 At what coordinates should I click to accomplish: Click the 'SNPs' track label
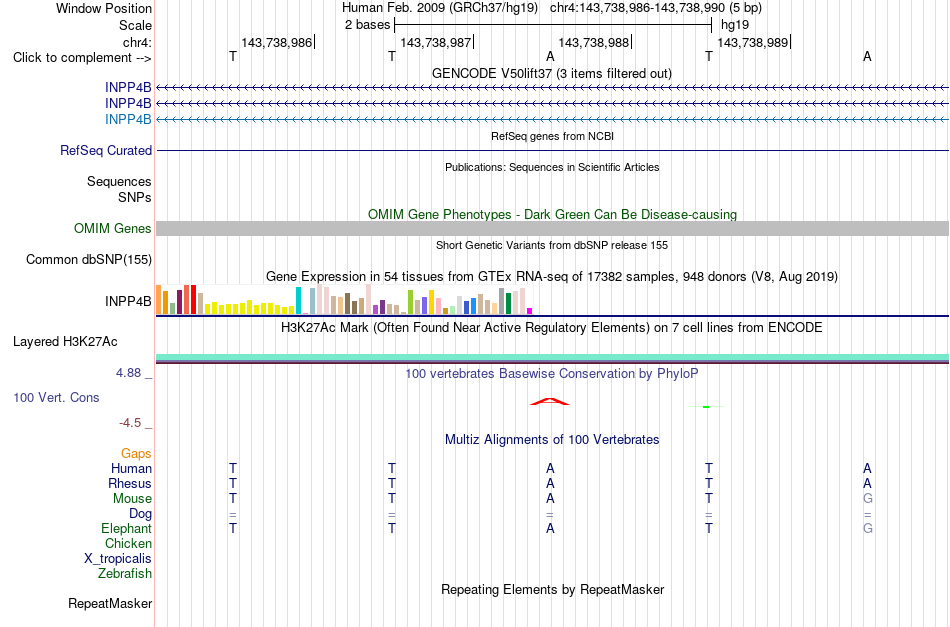135,197
